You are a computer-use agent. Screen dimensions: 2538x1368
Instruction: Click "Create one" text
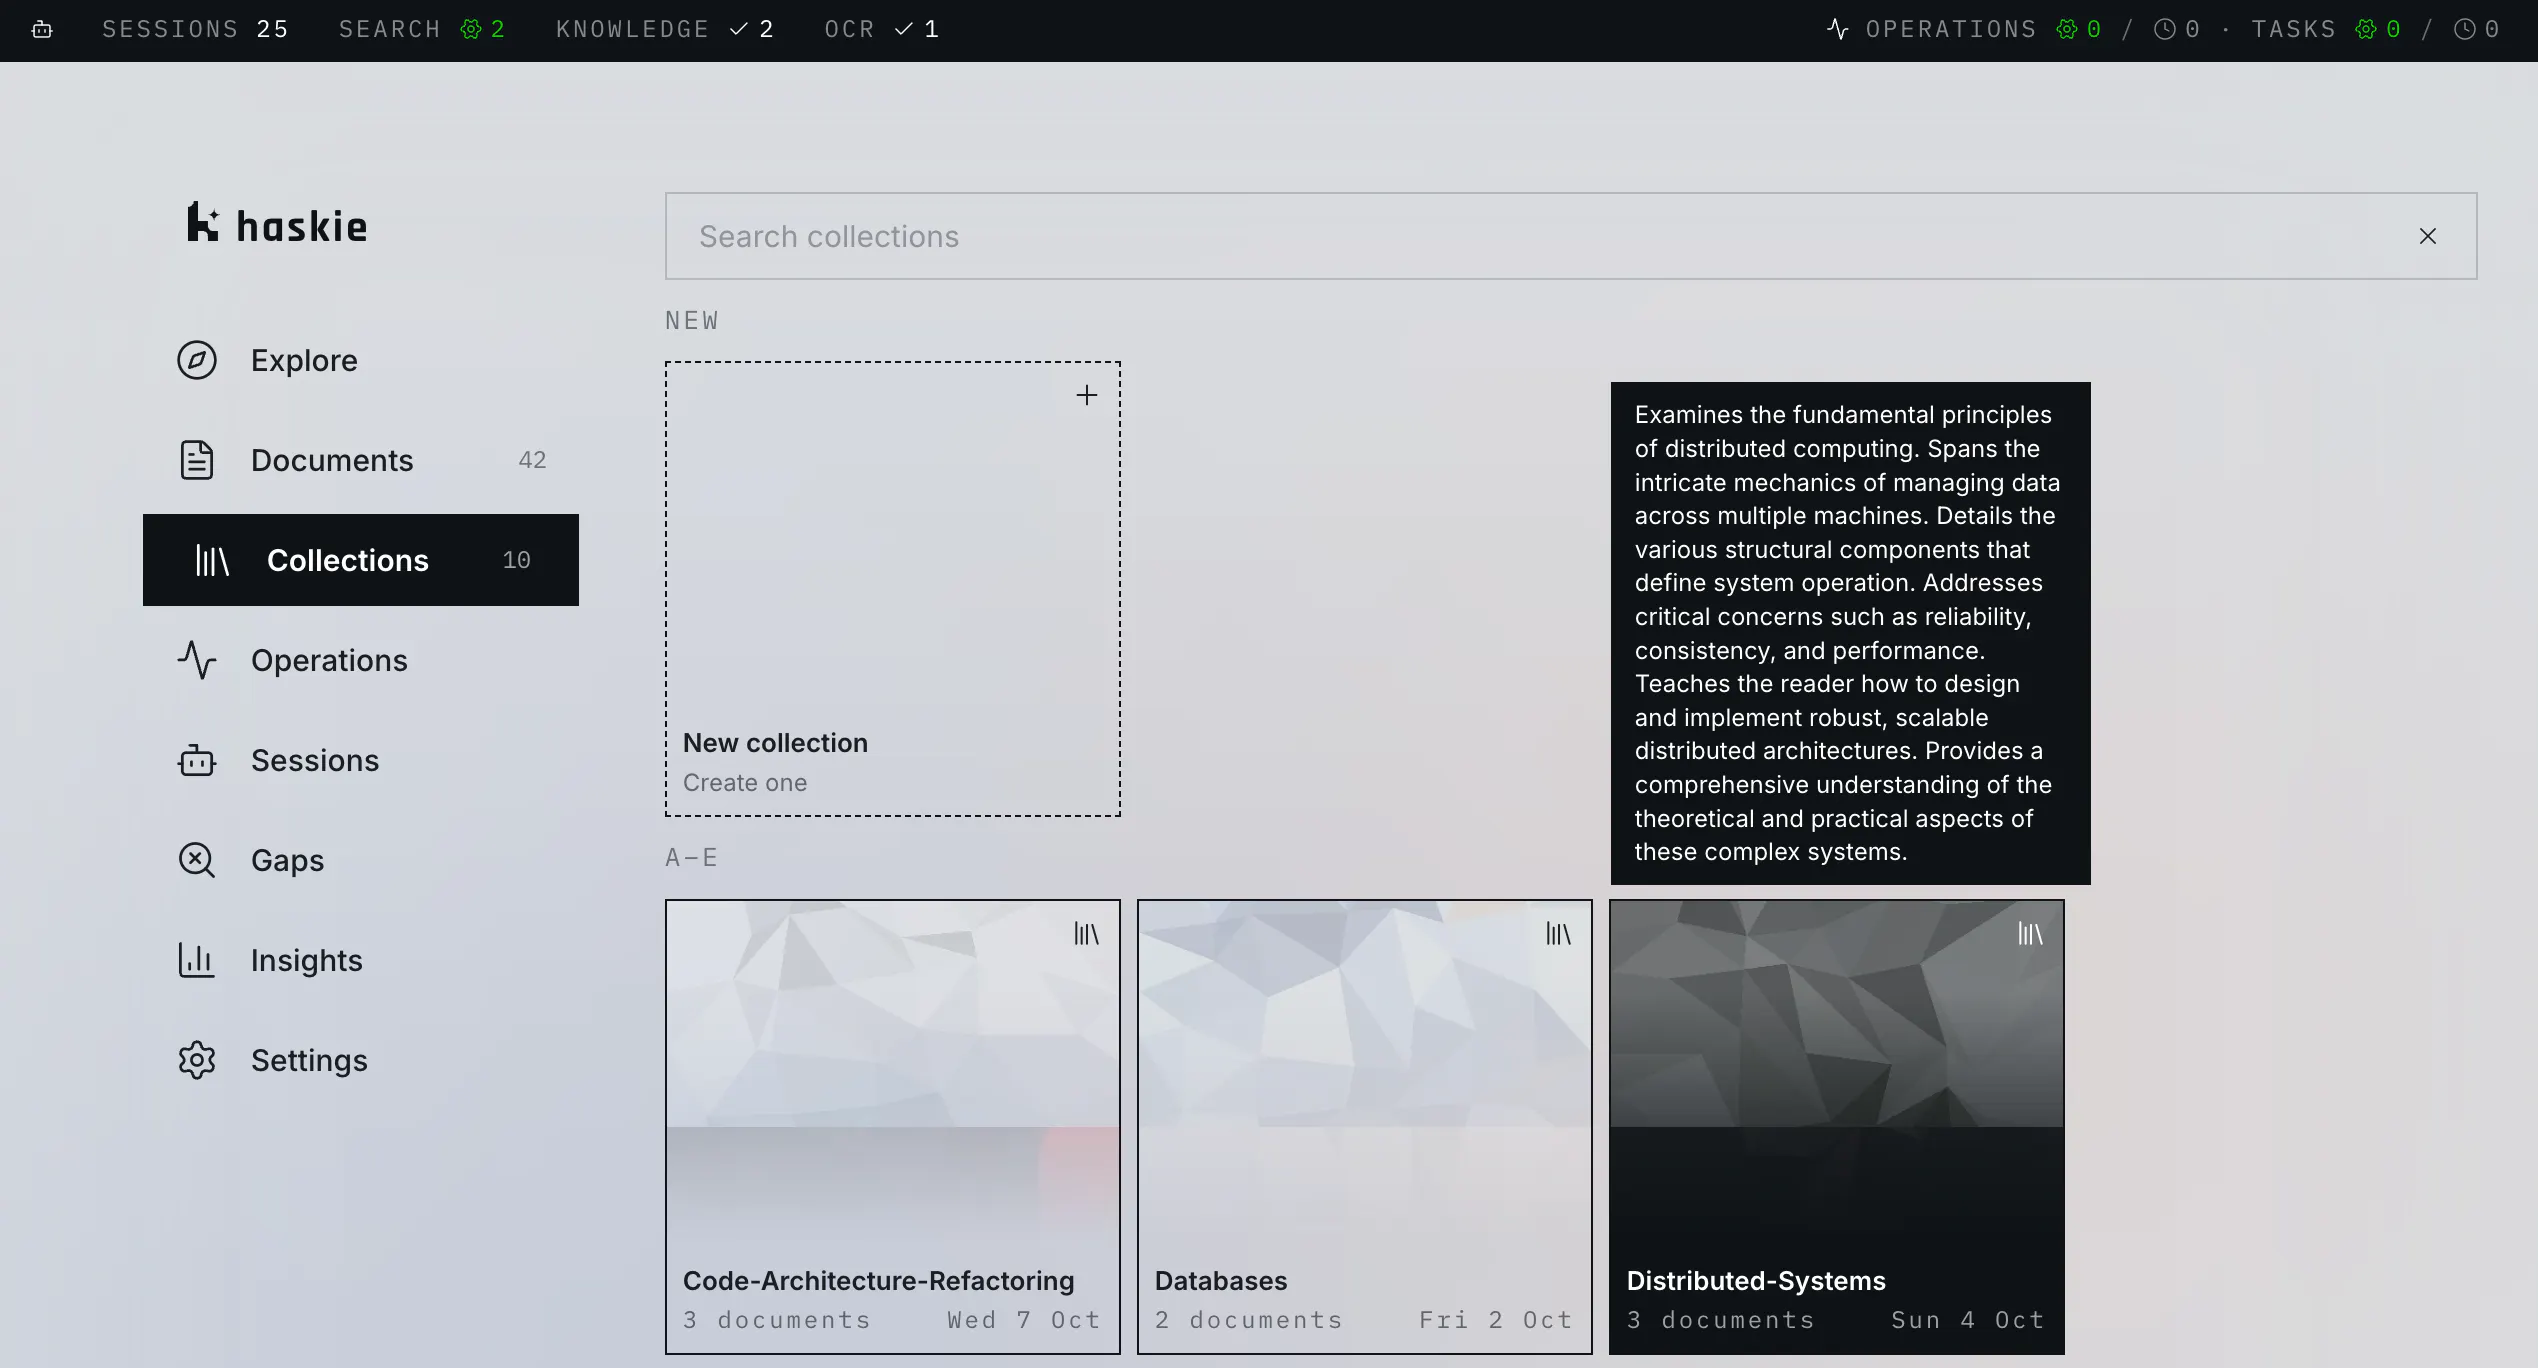(x=745, y=783)
